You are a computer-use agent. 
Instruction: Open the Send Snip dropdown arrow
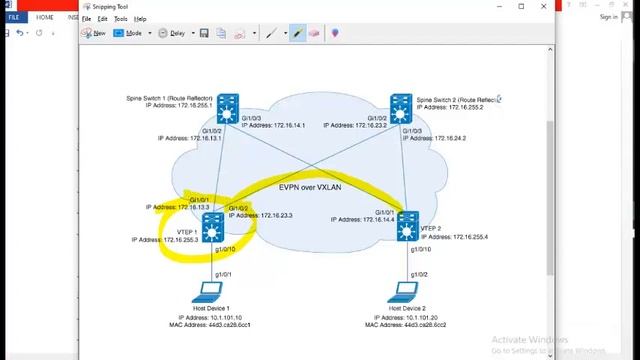coord(254,33)
